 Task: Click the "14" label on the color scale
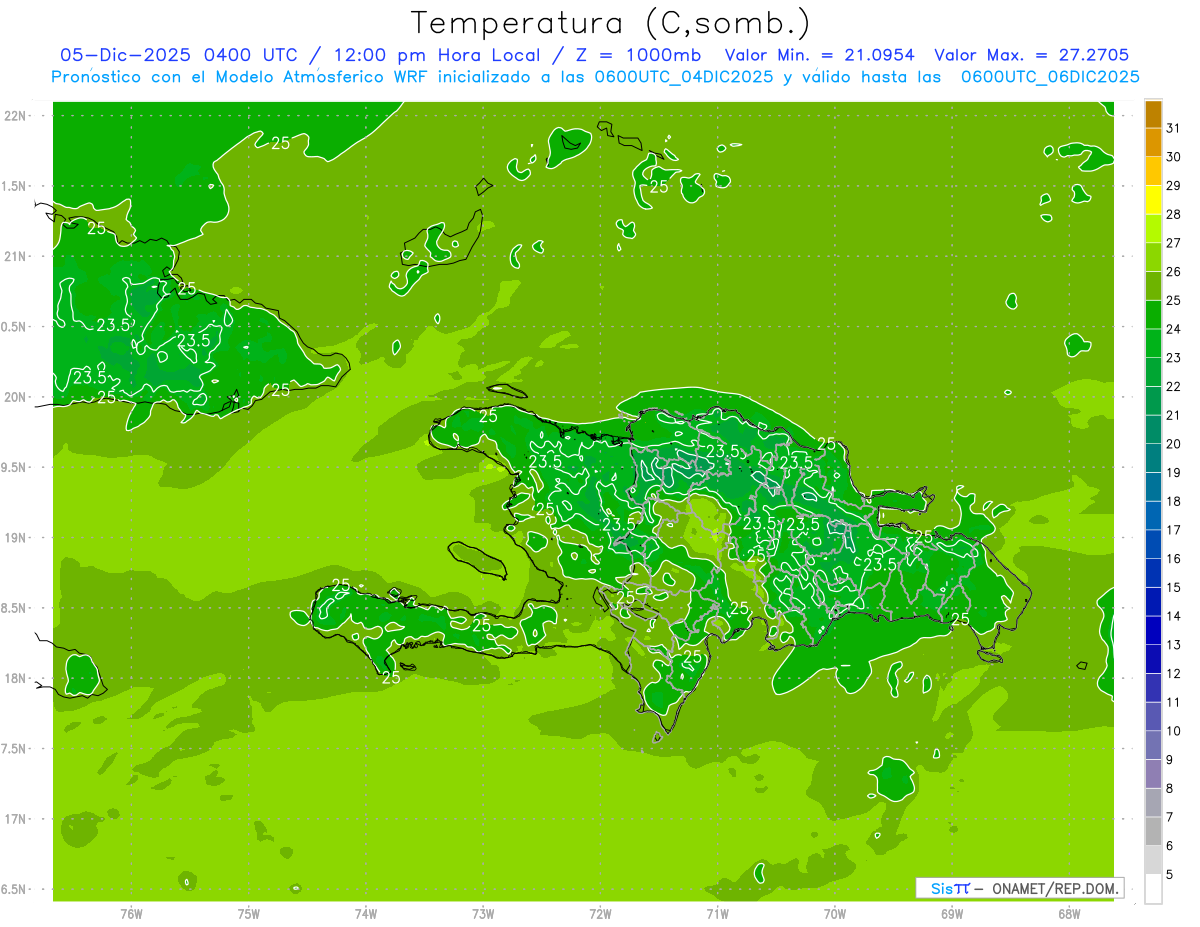click(1174, 616)
